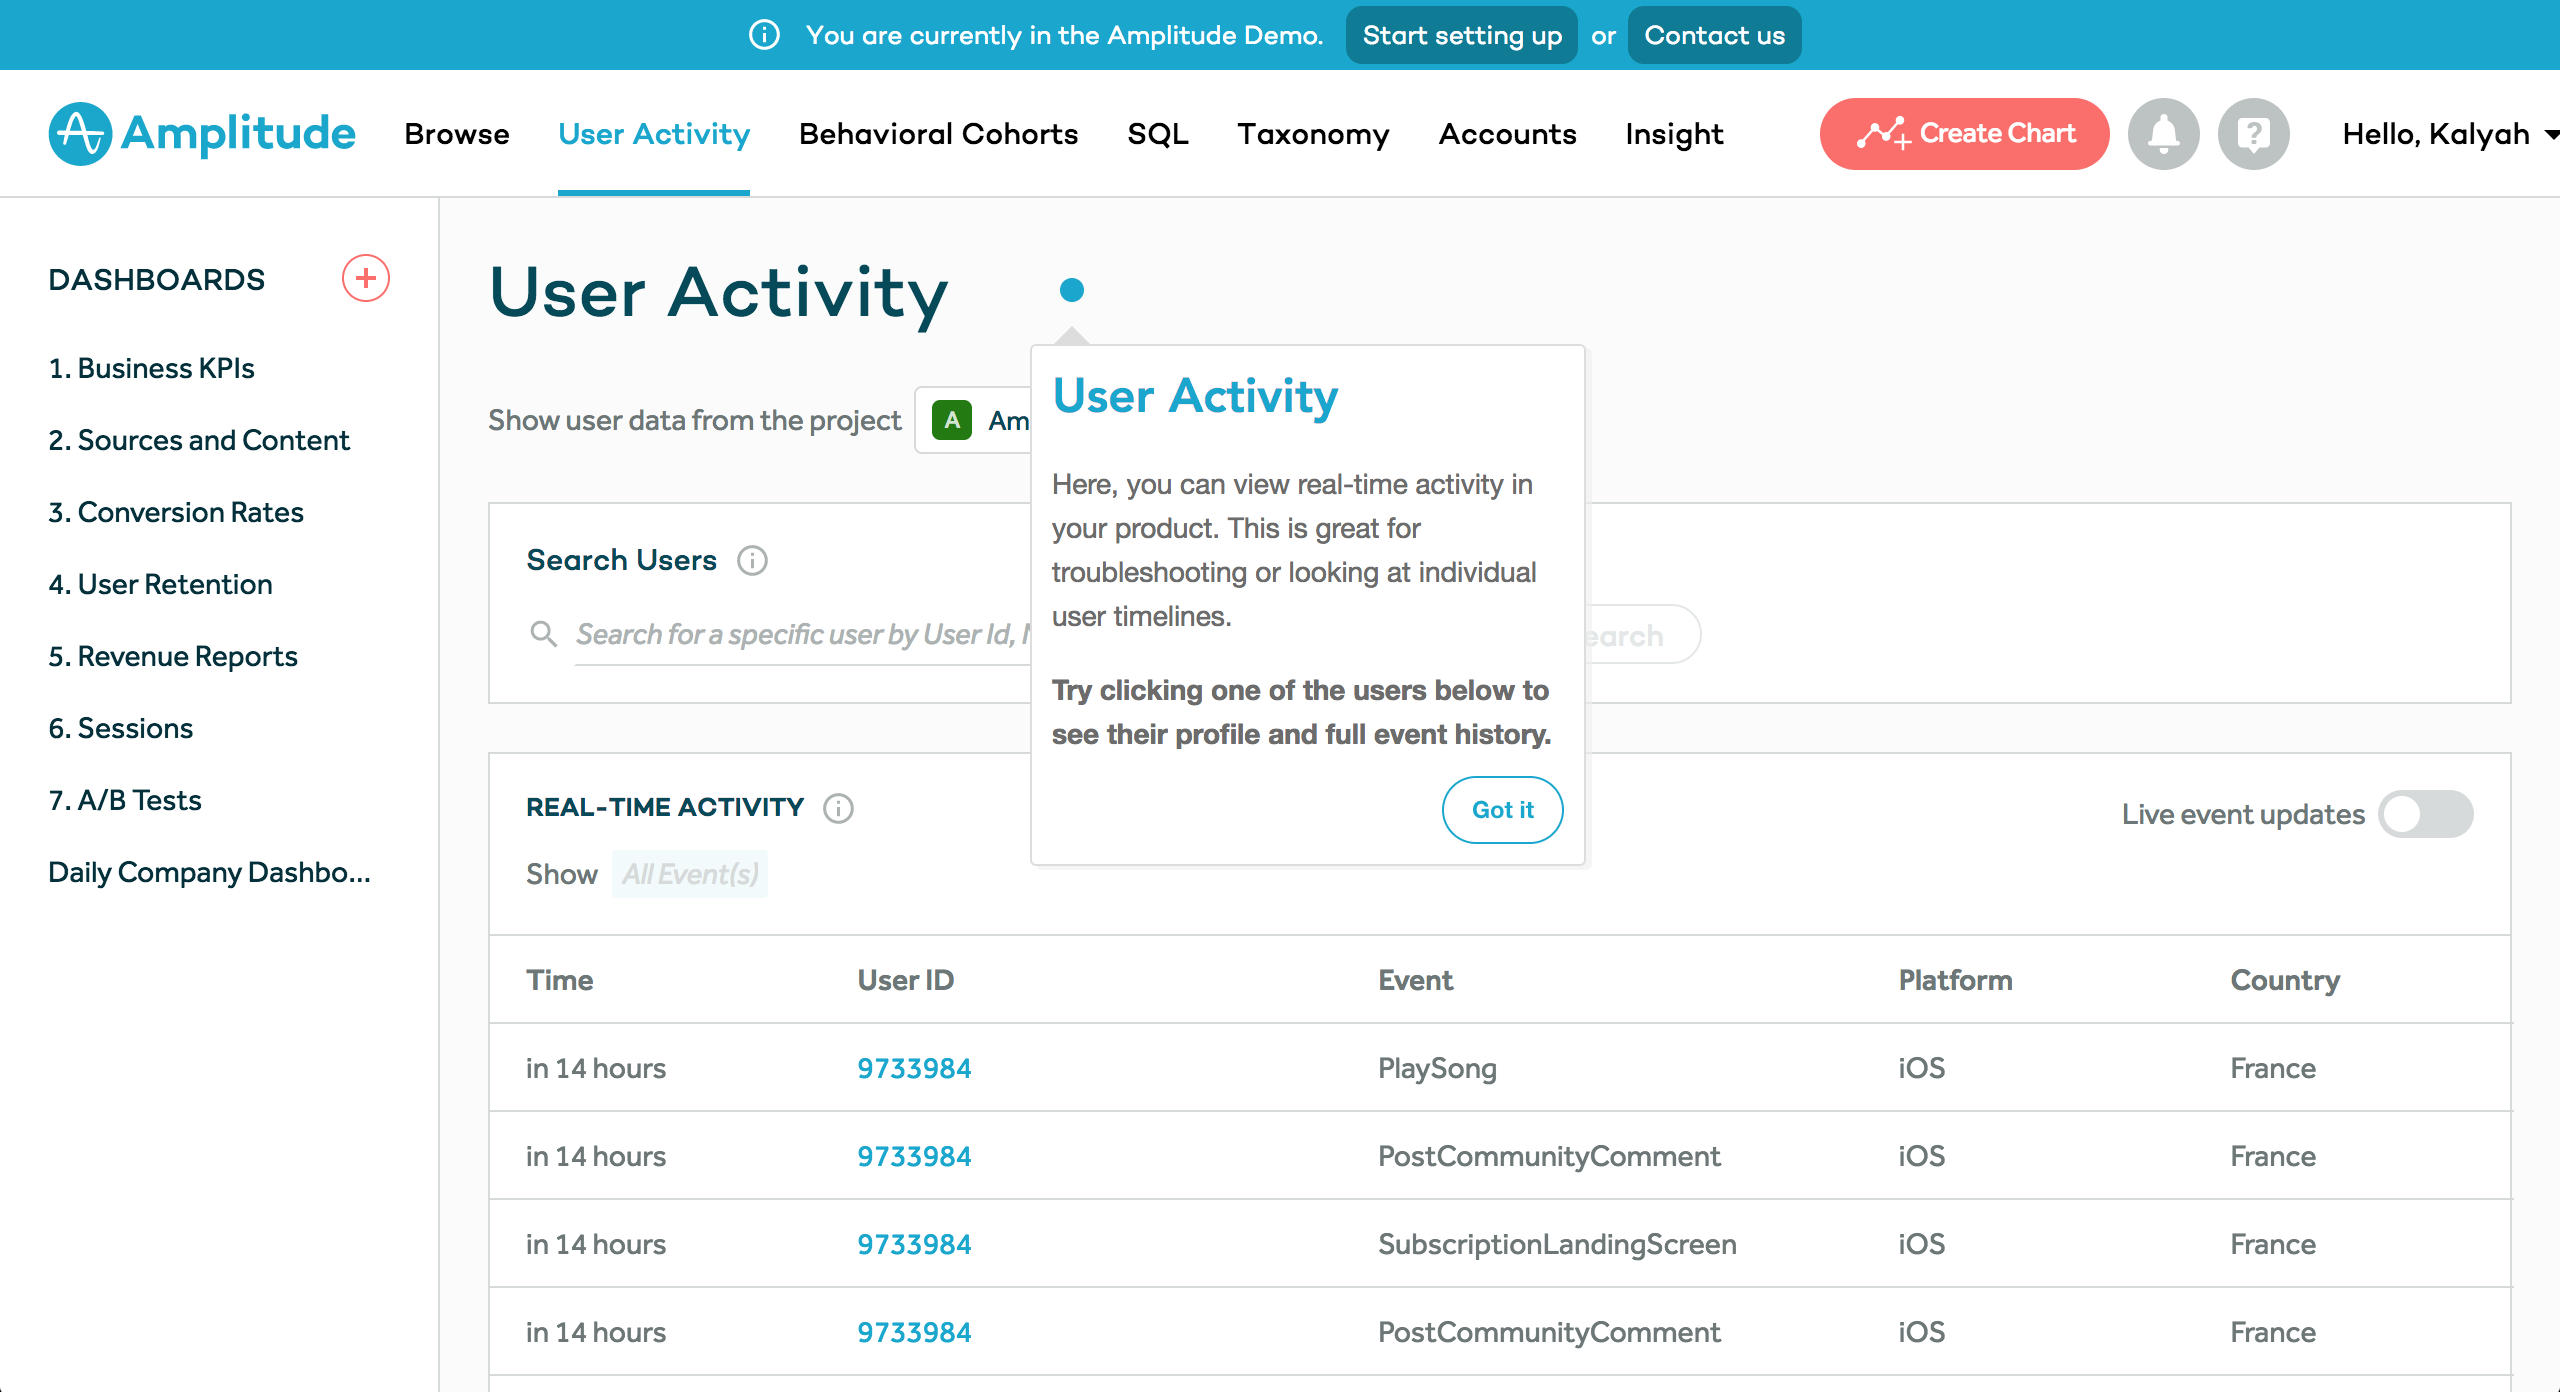Open the help question mark icon

click(x=2253, y=134)
